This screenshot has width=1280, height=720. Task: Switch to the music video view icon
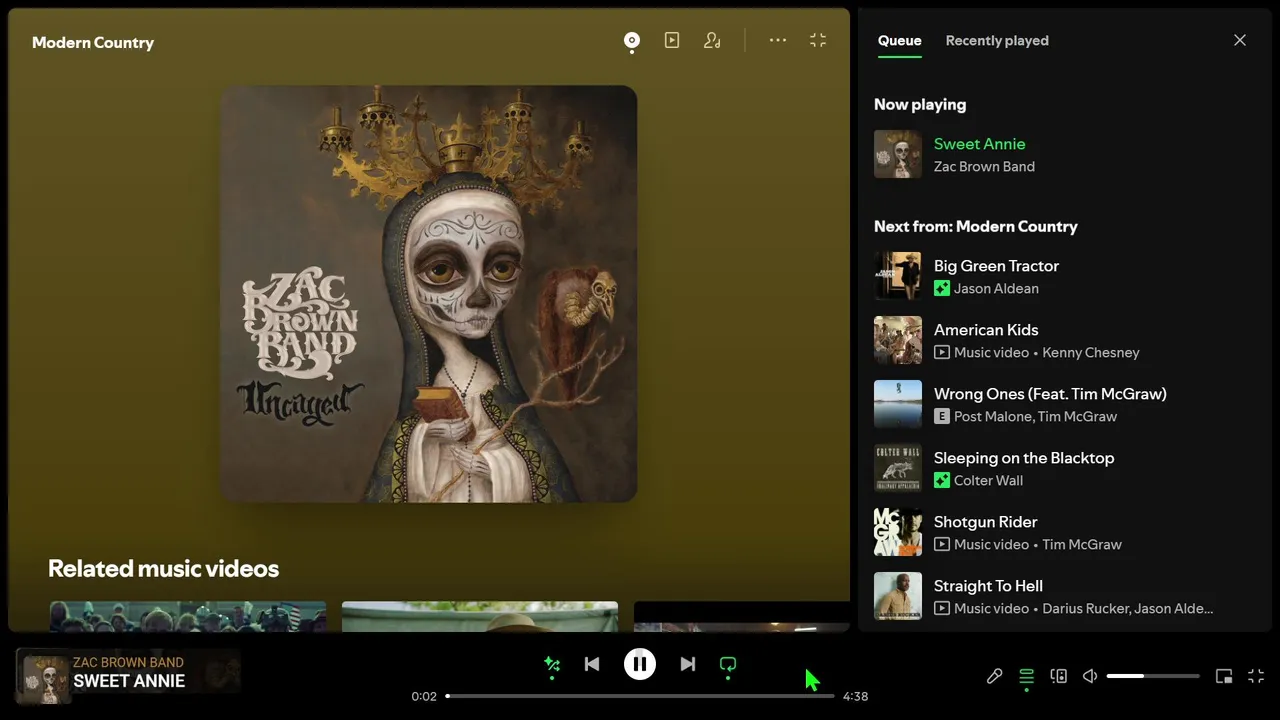pyautogui.click(x=672, y=40)
